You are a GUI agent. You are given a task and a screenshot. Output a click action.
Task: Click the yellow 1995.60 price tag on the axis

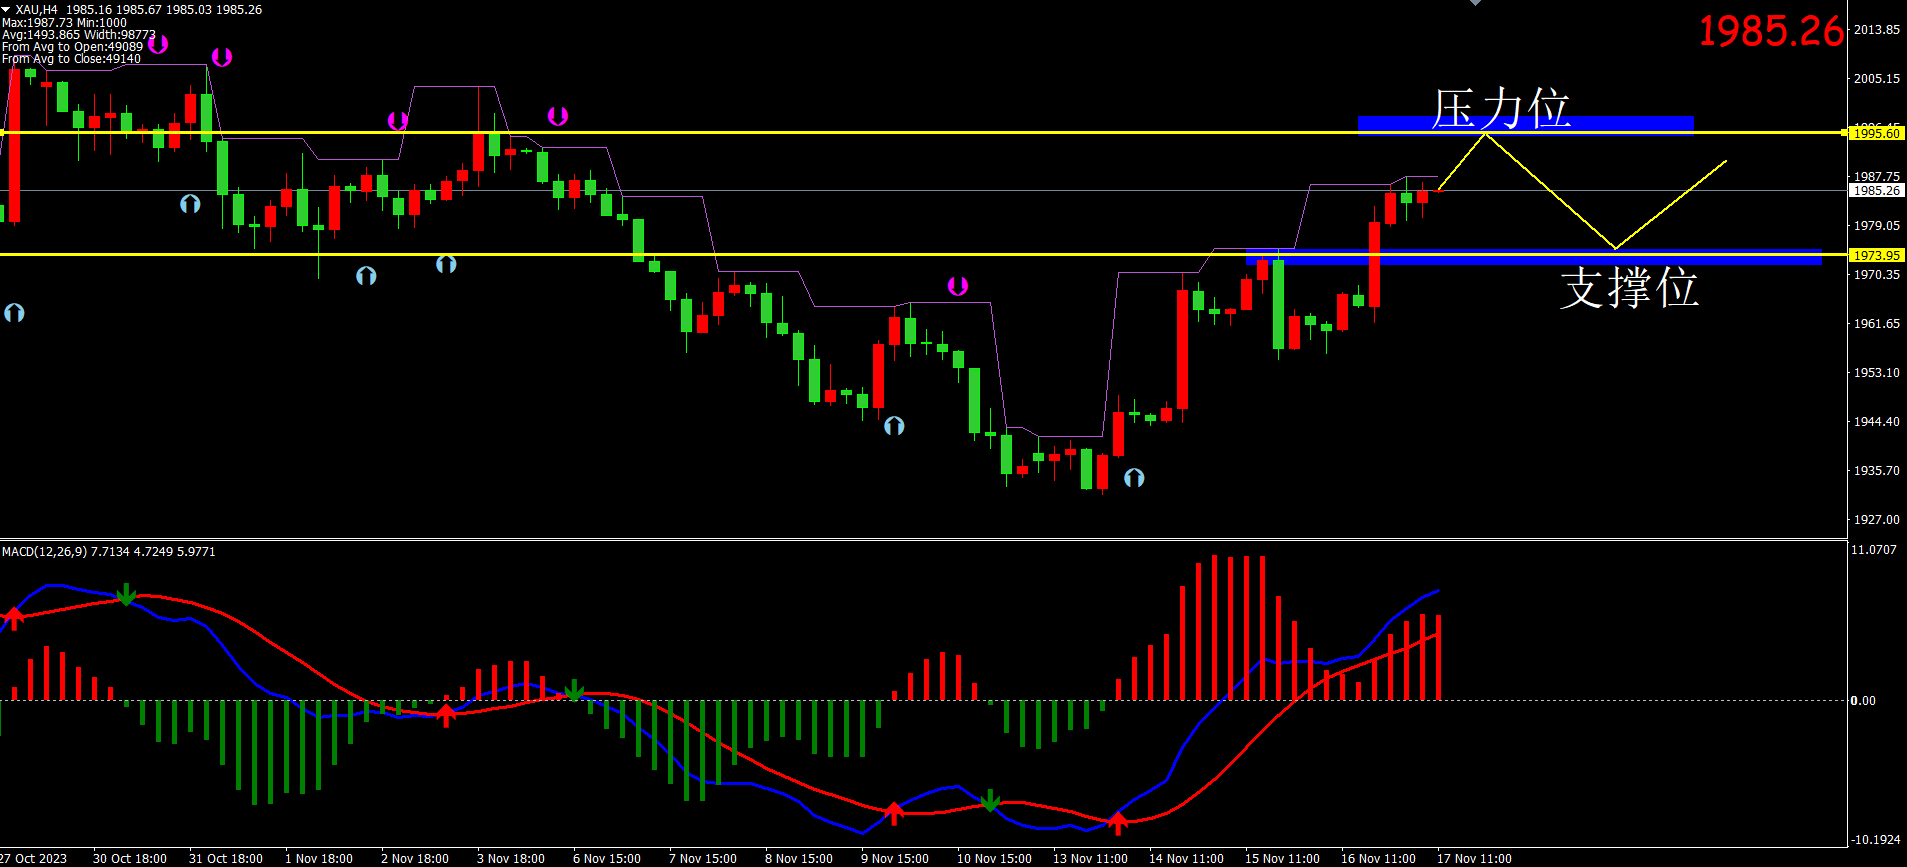(x=1876, y=133)
